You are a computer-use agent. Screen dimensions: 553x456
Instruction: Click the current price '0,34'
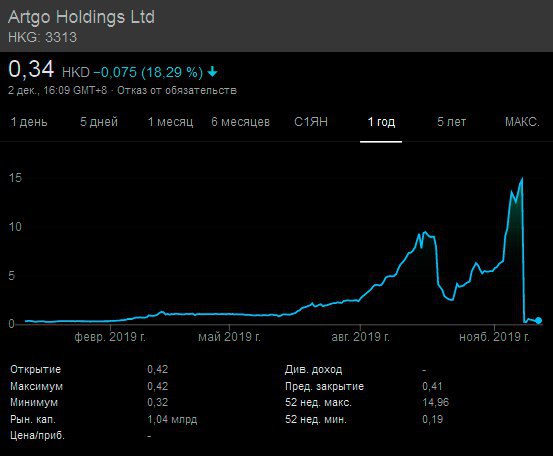(x=31, y=69)
